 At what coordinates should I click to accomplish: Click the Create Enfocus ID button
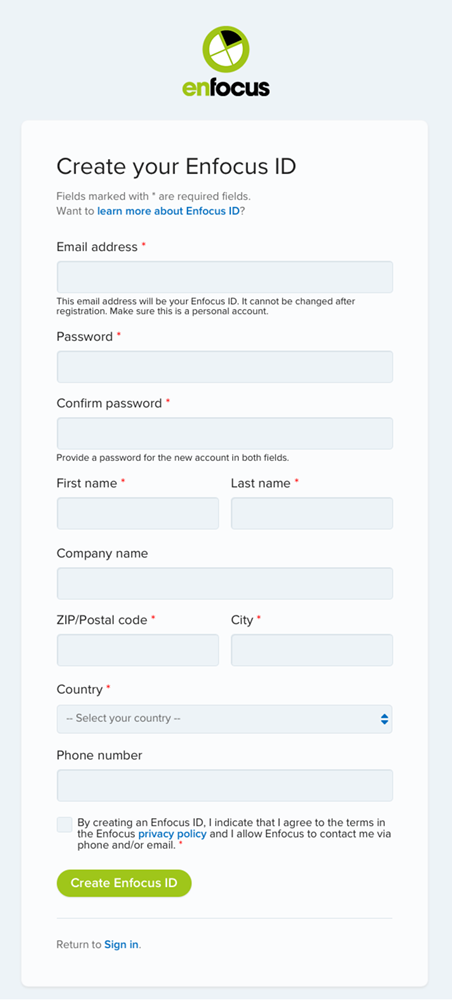[x=124, y=883]
